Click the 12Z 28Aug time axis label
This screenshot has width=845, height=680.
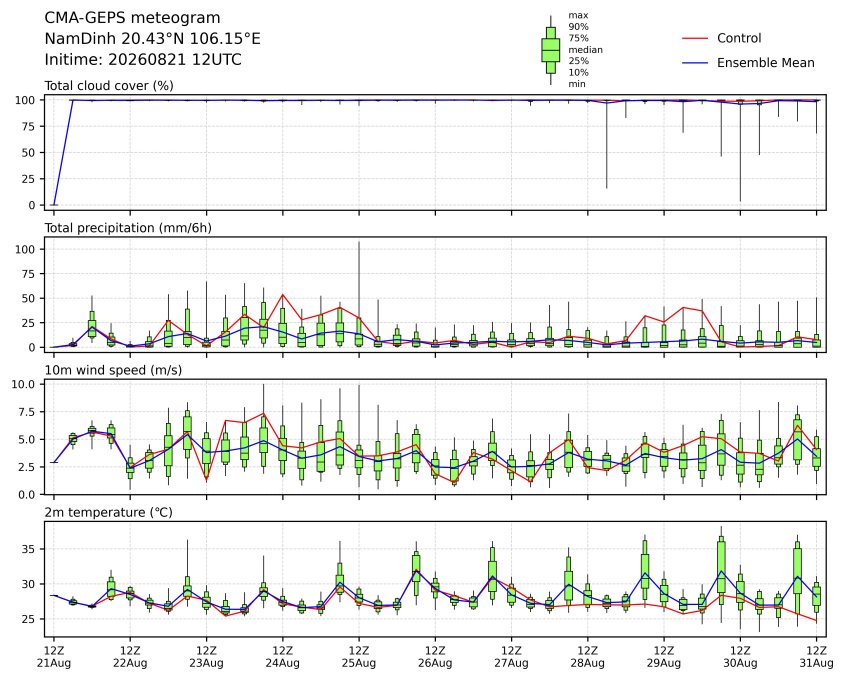[587, 656]
